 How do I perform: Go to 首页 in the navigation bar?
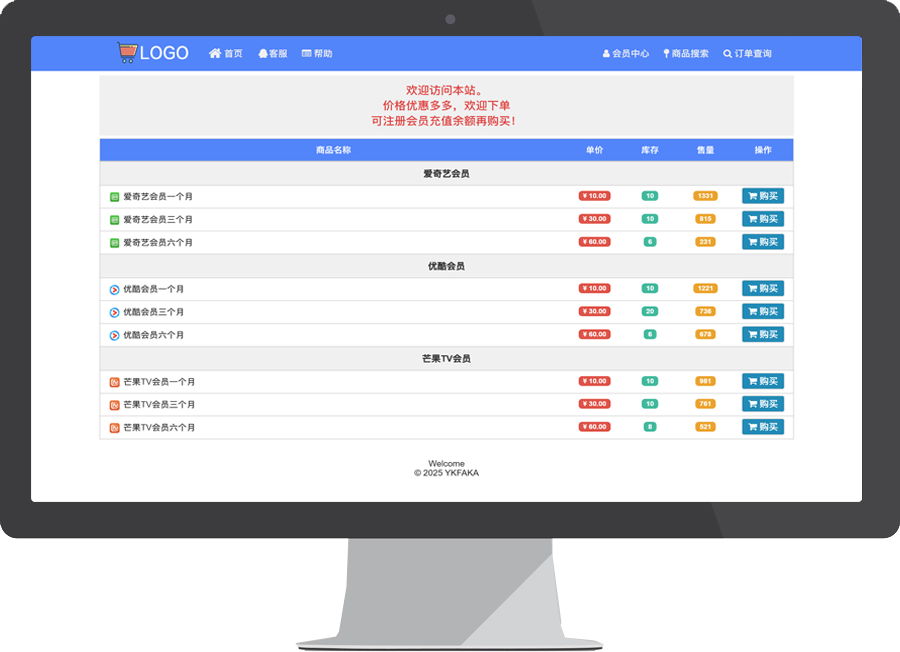[226, 54]
